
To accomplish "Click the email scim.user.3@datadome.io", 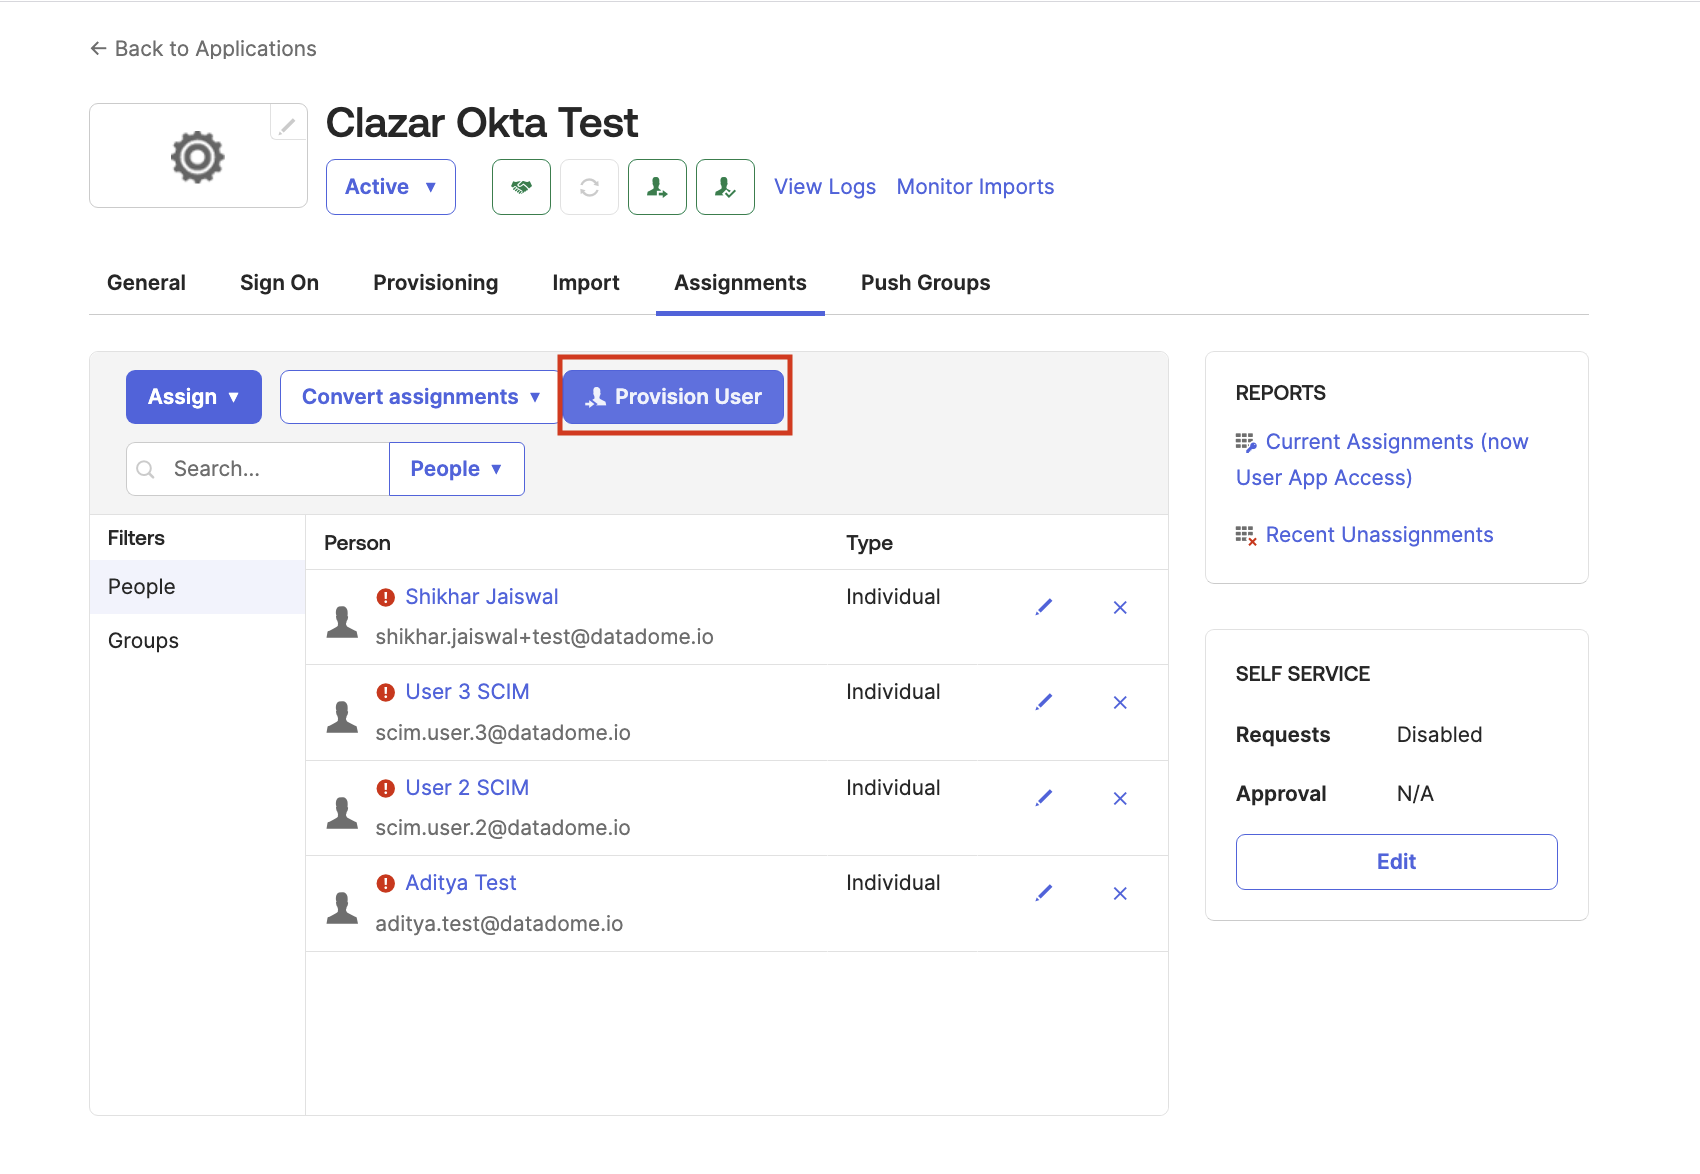I will click(503, 733).
